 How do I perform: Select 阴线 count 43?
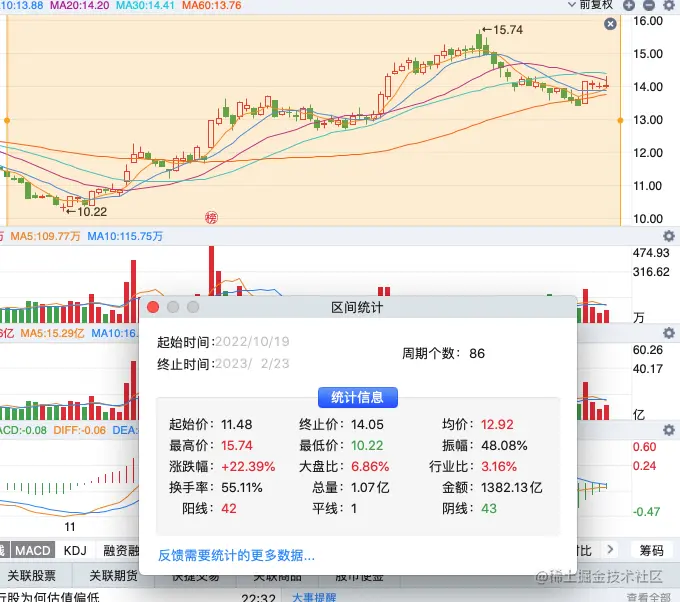point(489,508)
